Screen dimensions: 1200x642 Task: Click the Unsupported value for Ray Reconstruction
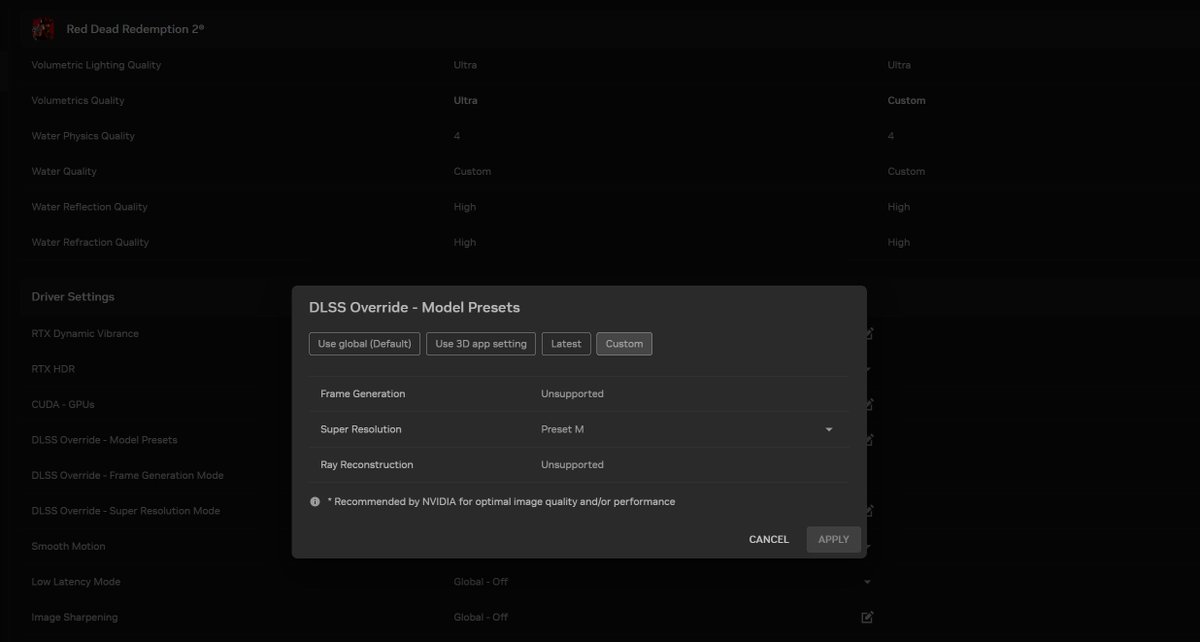572,465
